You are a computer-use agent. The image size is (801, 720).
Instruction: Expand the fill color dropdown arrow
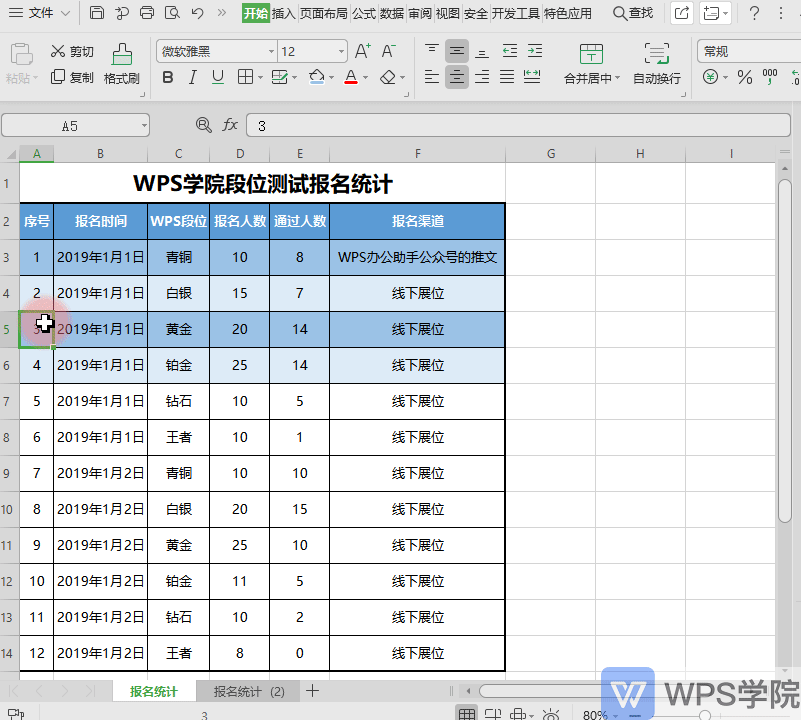click(x=332, y=78)
